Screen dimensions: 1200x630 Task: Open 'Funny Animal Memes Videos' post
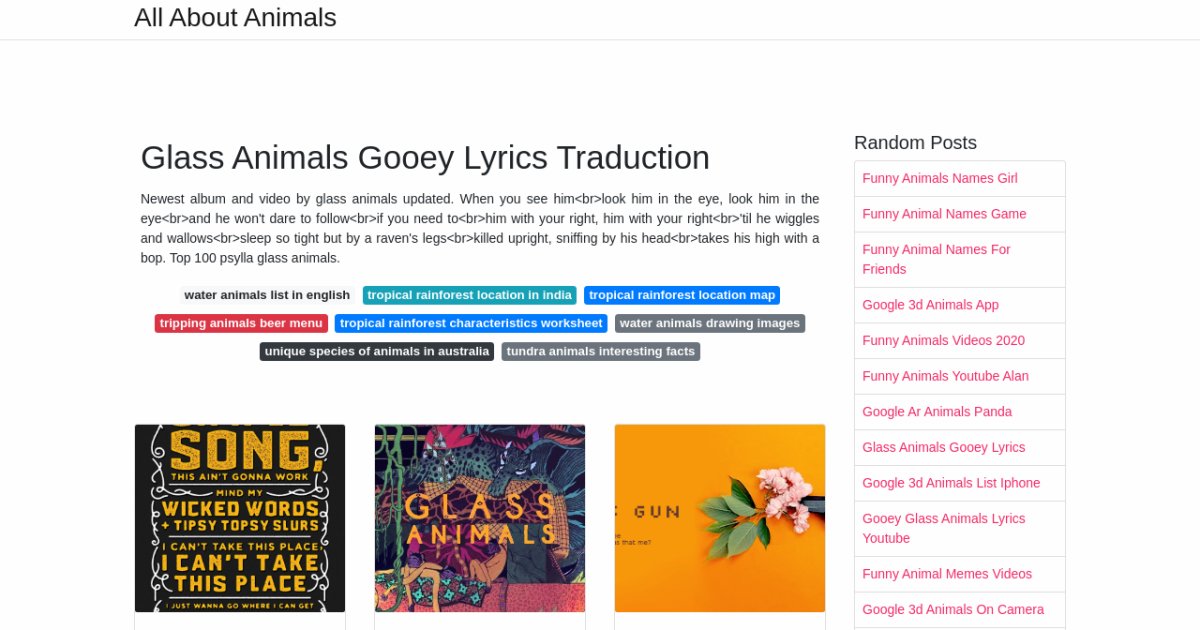(947, 574)
